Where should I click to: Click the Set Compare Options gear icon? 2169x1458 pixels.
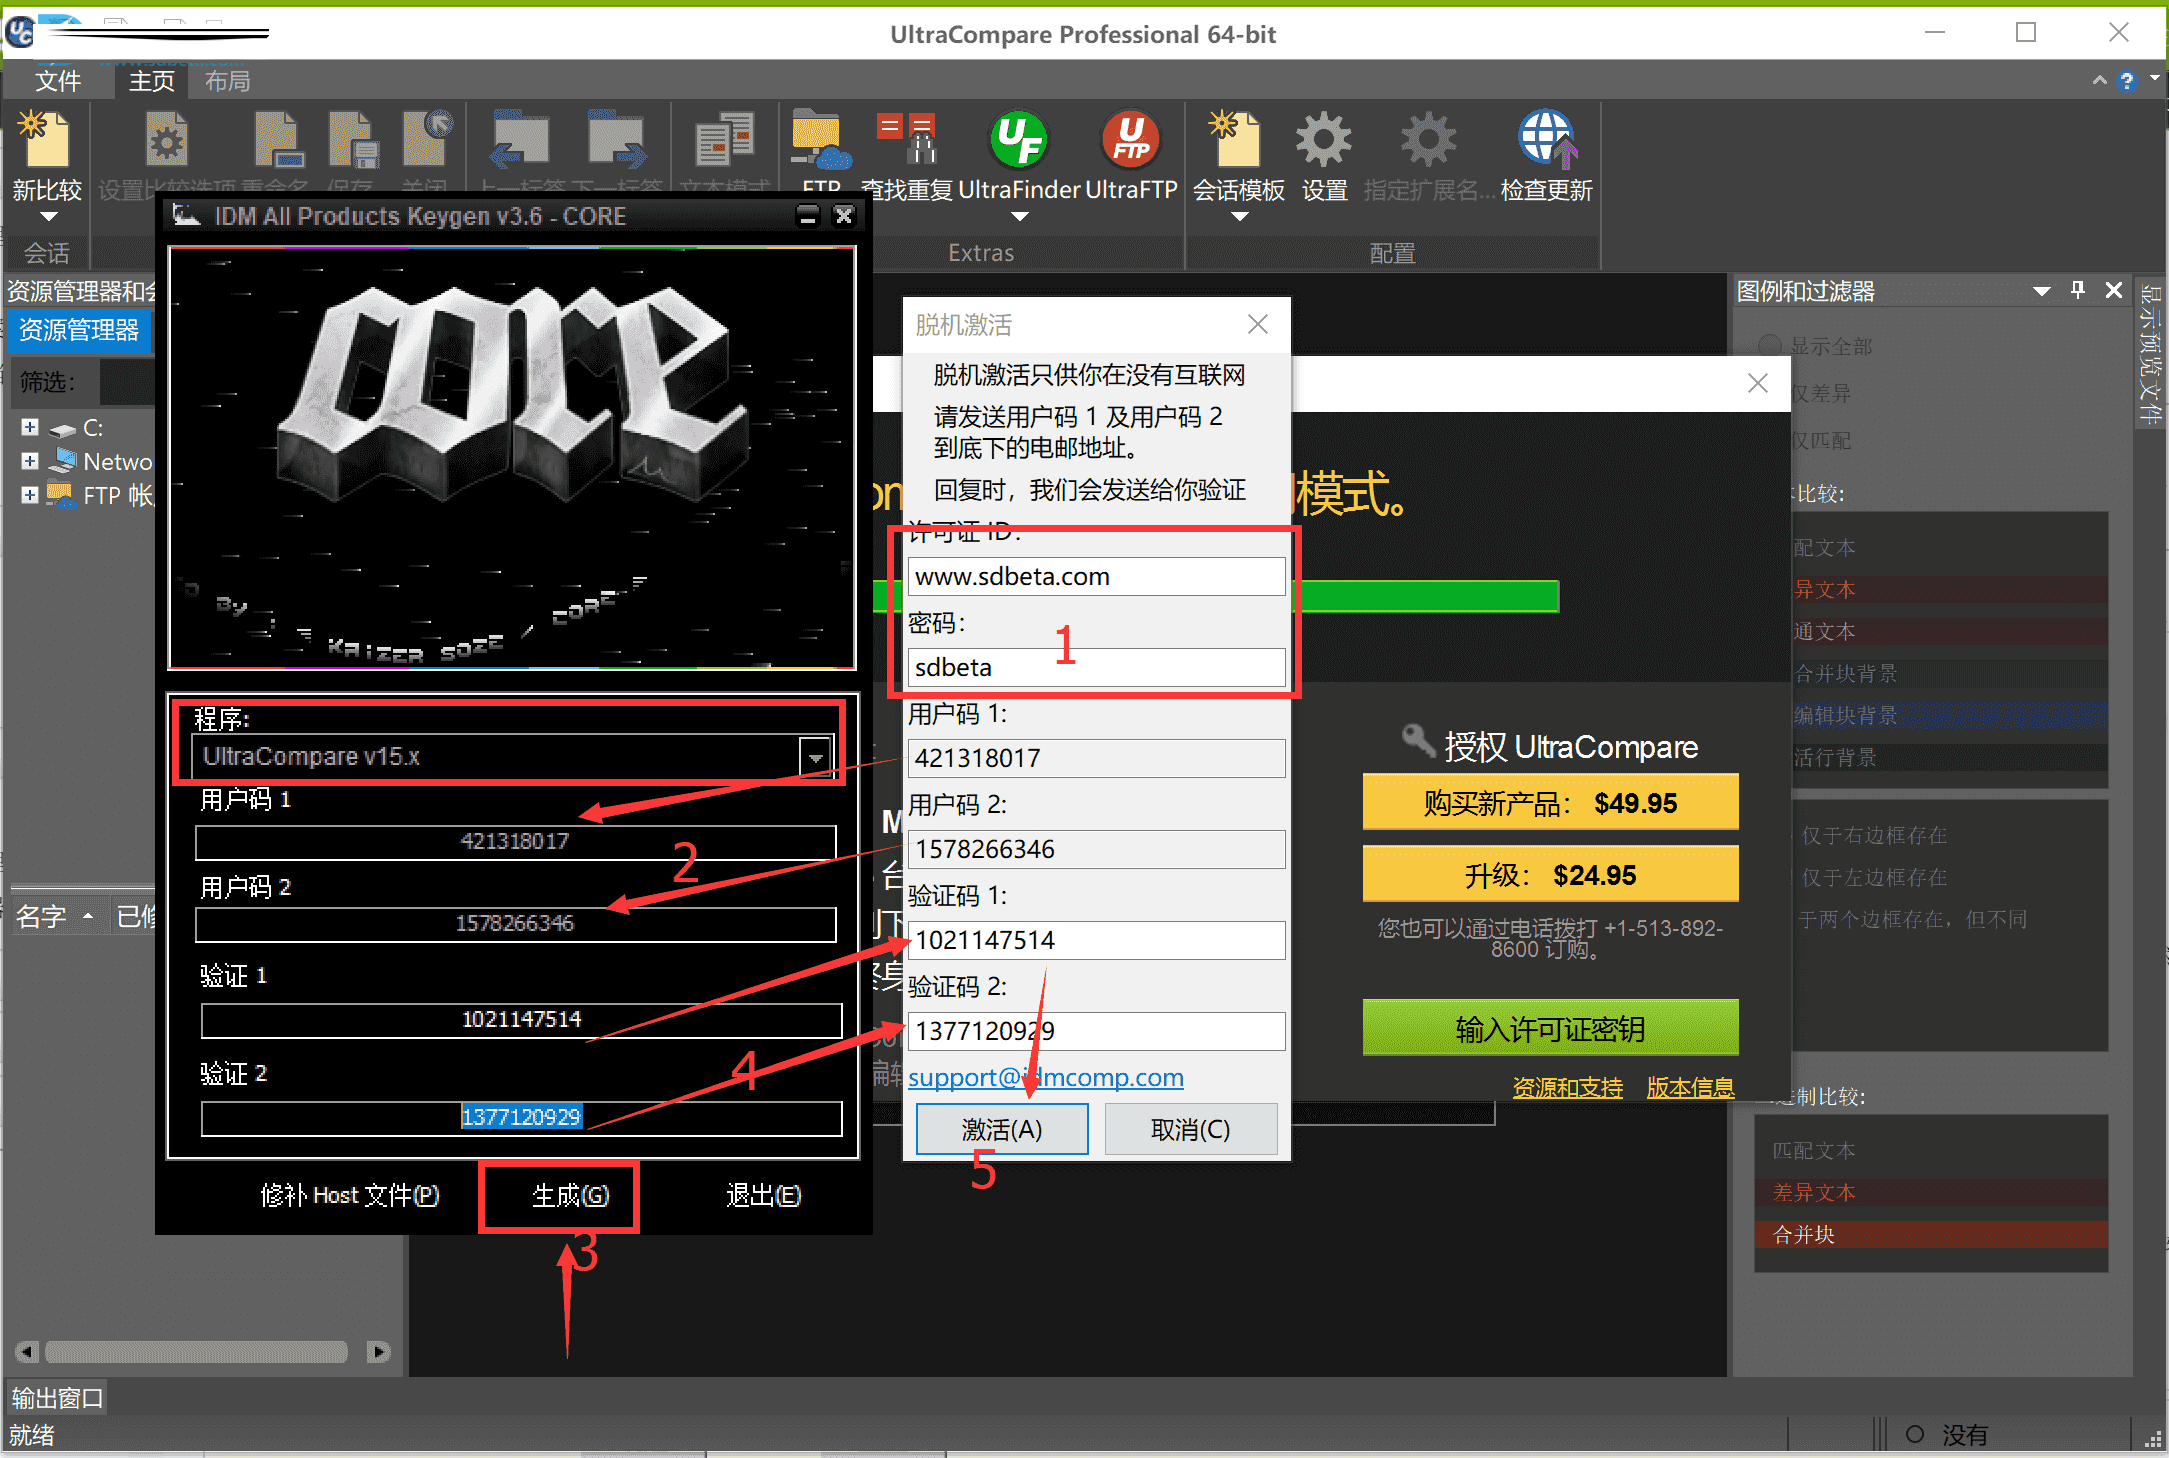click(x=166, y=140)
